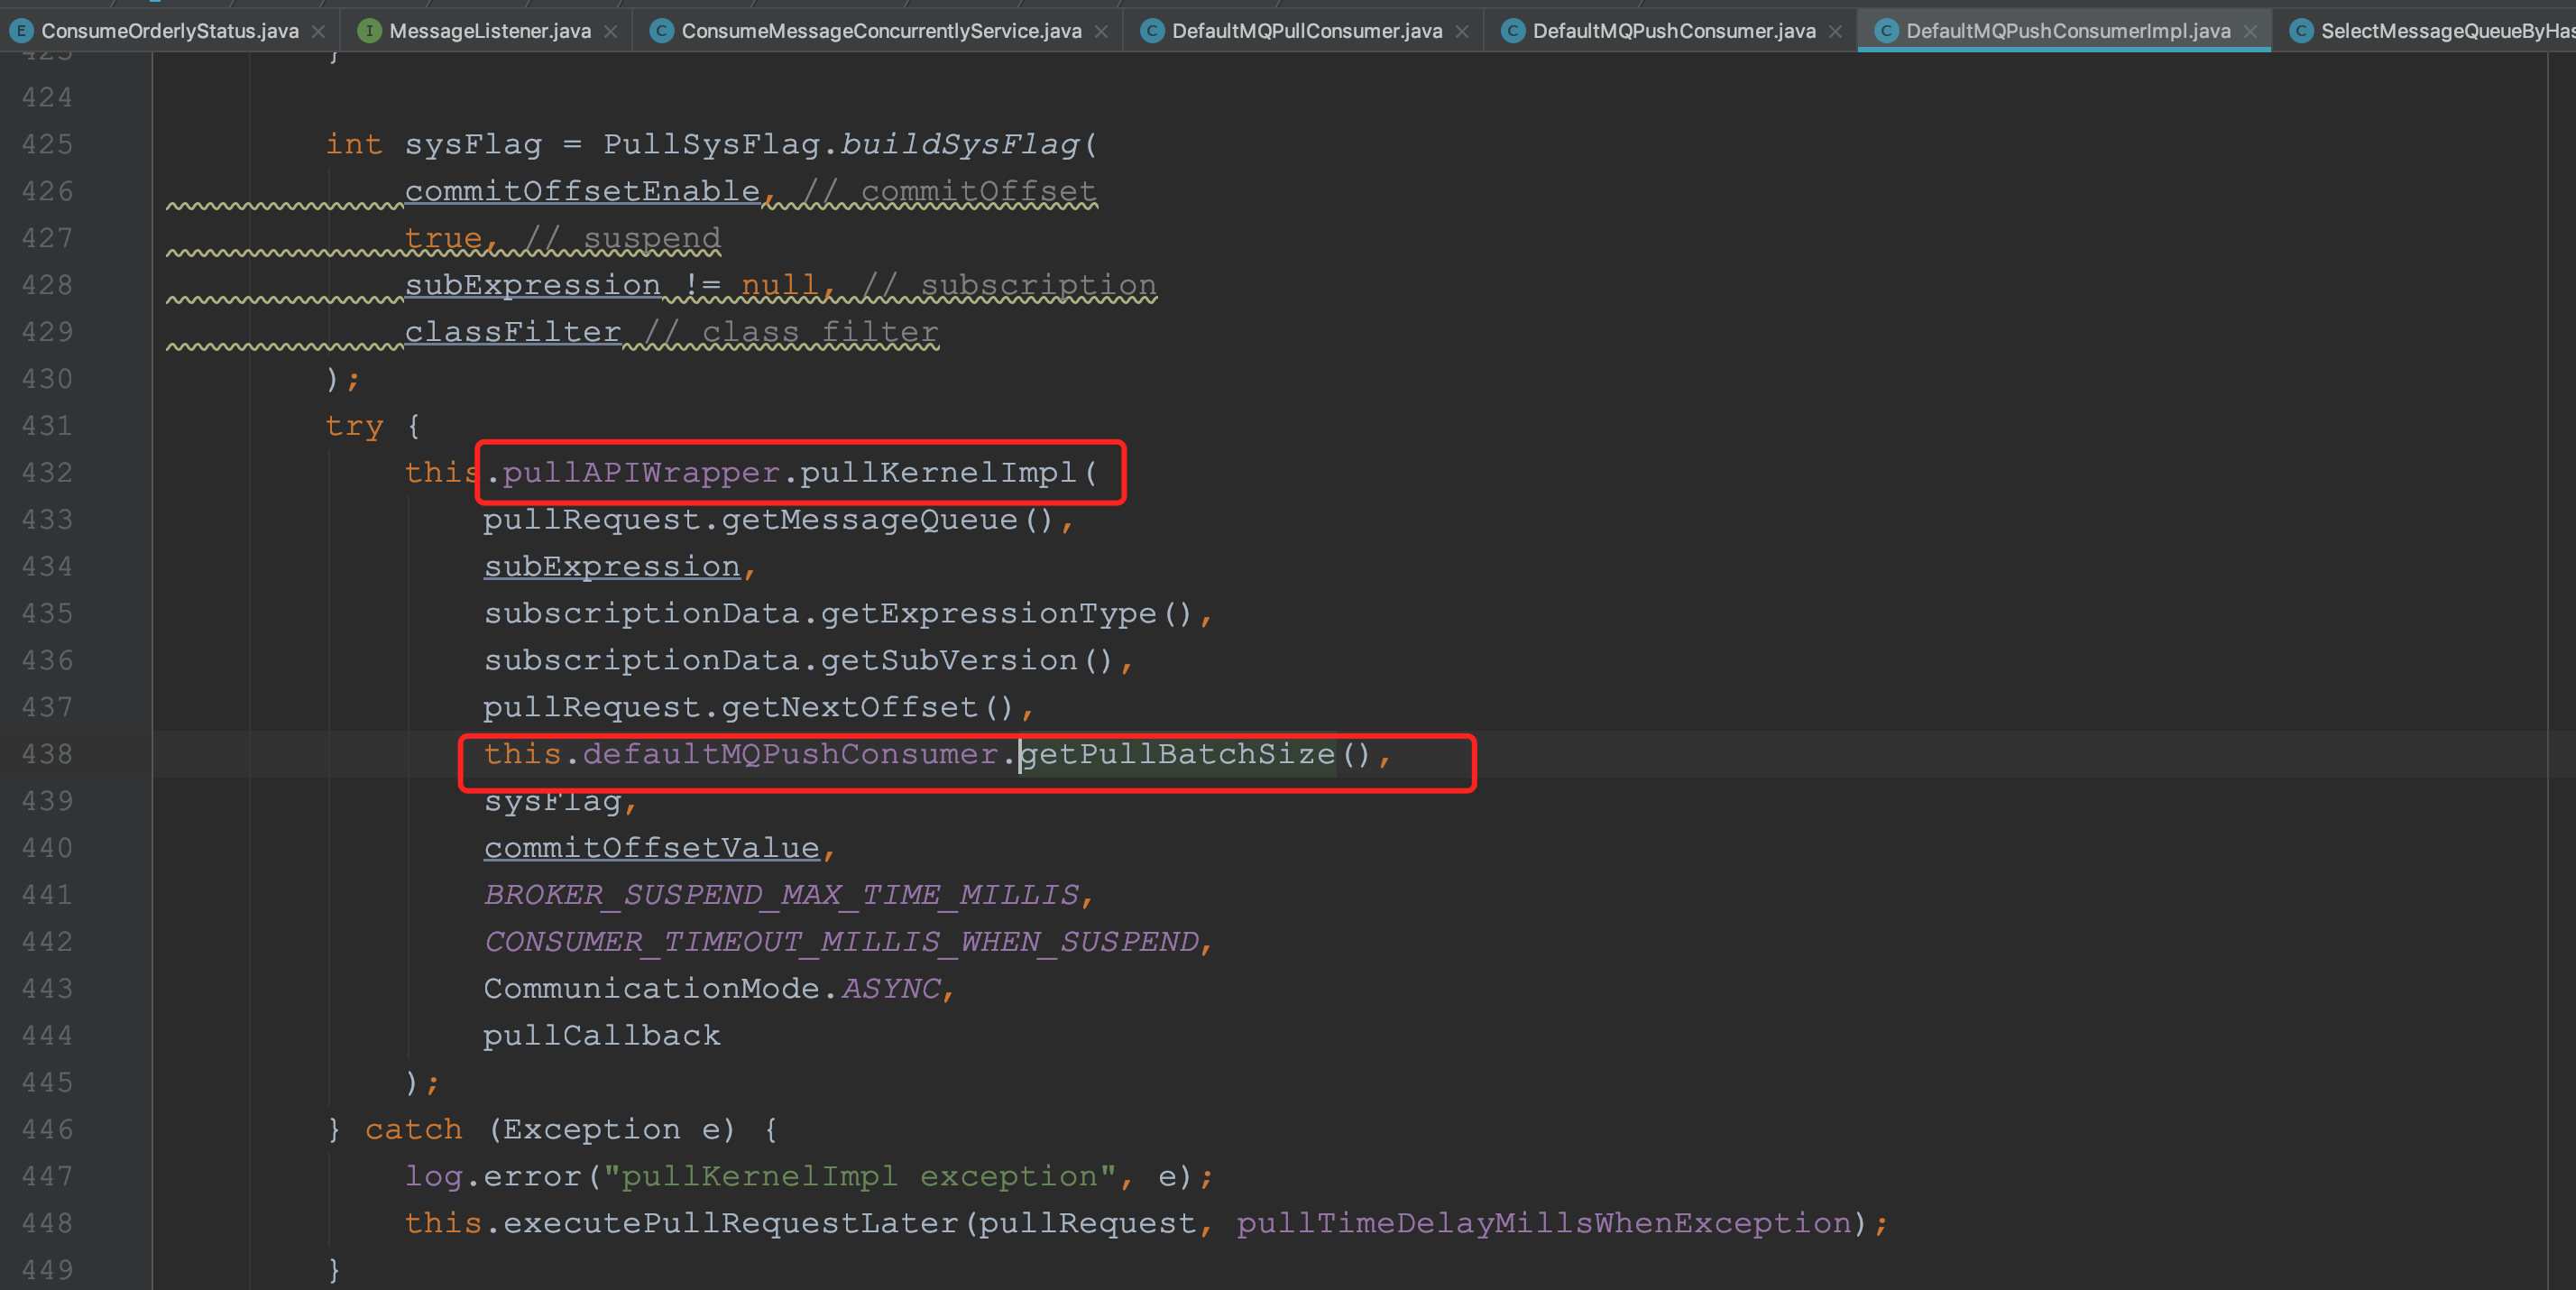The height and width of the screenshot is (1290, 2576).
Task: Click class icon on DefaultMQPushConsumerImpl.java tab
Action: 1885,31
